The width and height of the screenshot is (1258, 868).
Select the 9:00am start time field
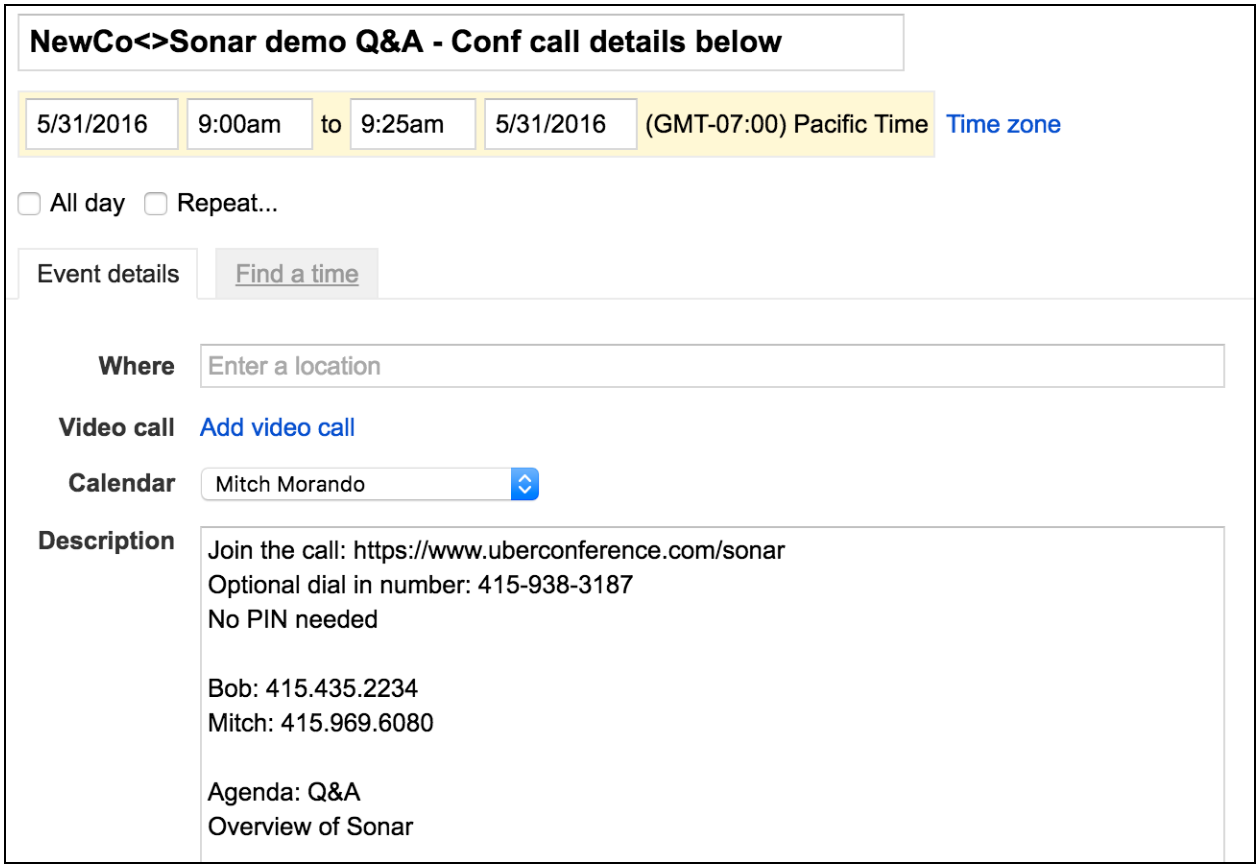[249, 124]
